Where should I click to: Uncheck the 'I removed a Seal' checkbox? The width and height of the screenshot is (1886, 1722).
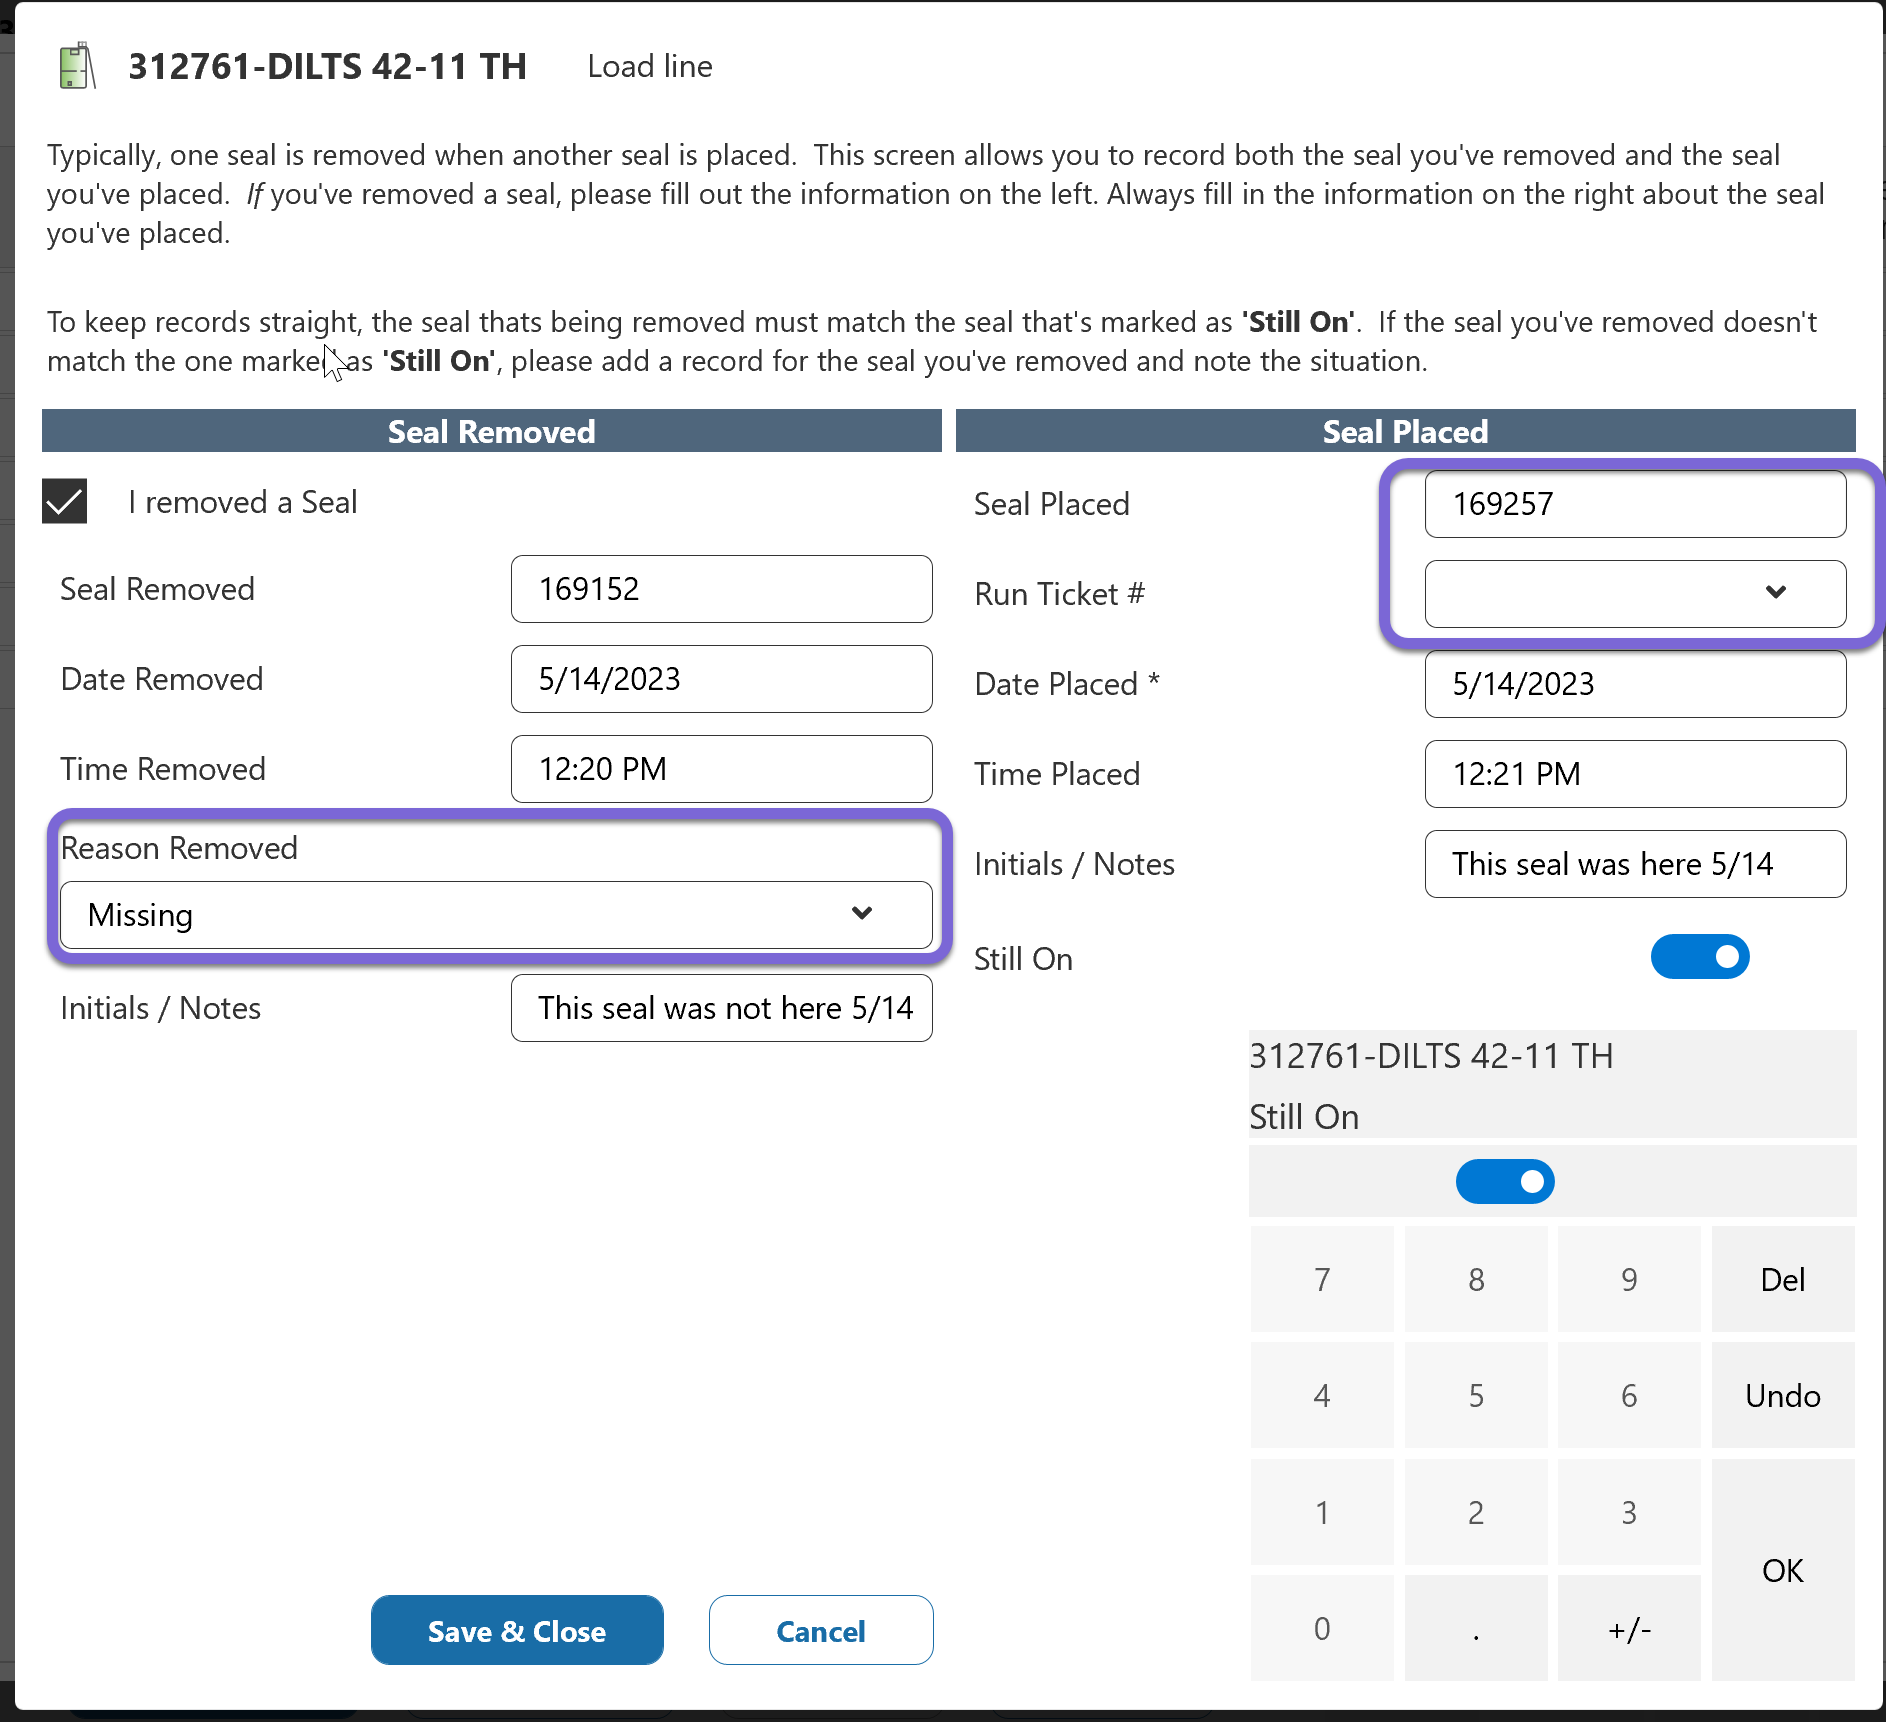pyautogui.click(x=65, y=501)
